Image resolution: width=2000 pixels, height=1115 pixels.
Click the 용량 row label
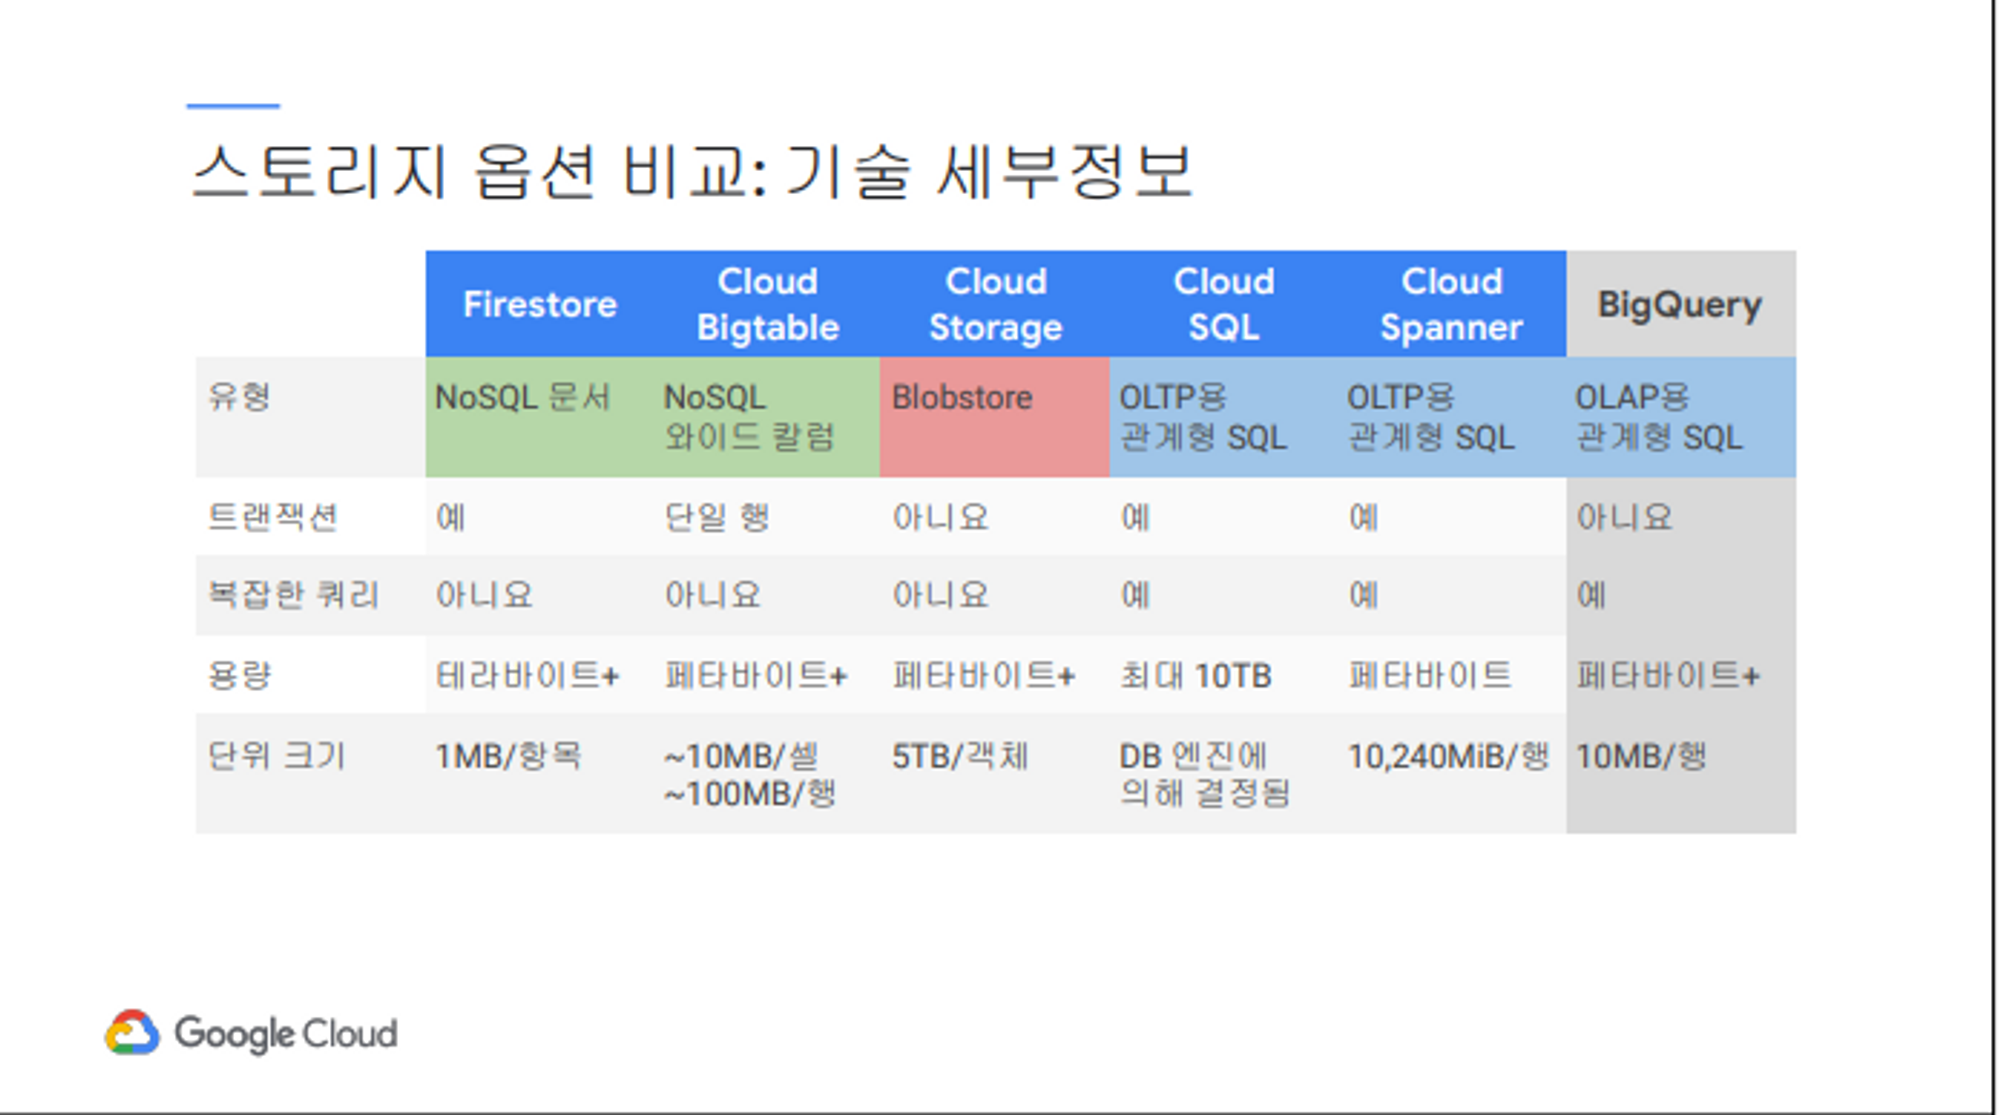pyautogui.click(x=240, y=675)
